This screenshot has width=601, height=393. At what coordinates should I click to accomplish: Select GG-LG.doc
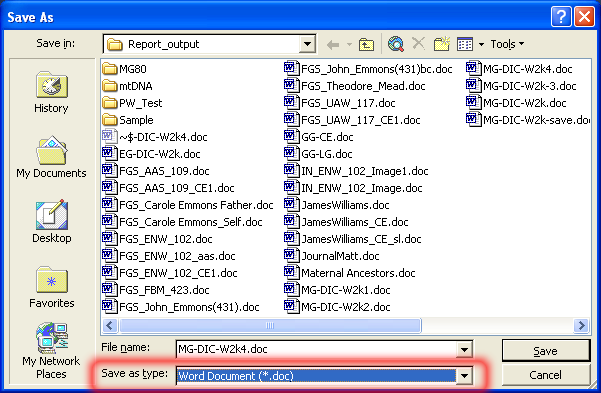pyautogui.click(x=318, y=154)
